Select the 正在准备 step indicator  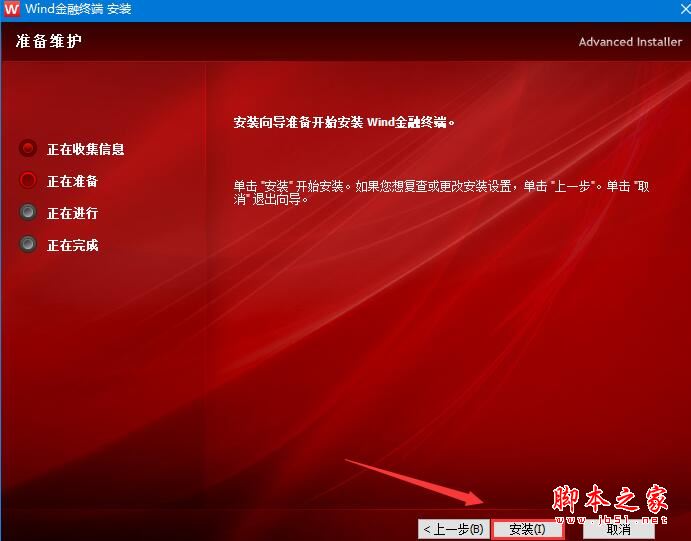point(28,180)
